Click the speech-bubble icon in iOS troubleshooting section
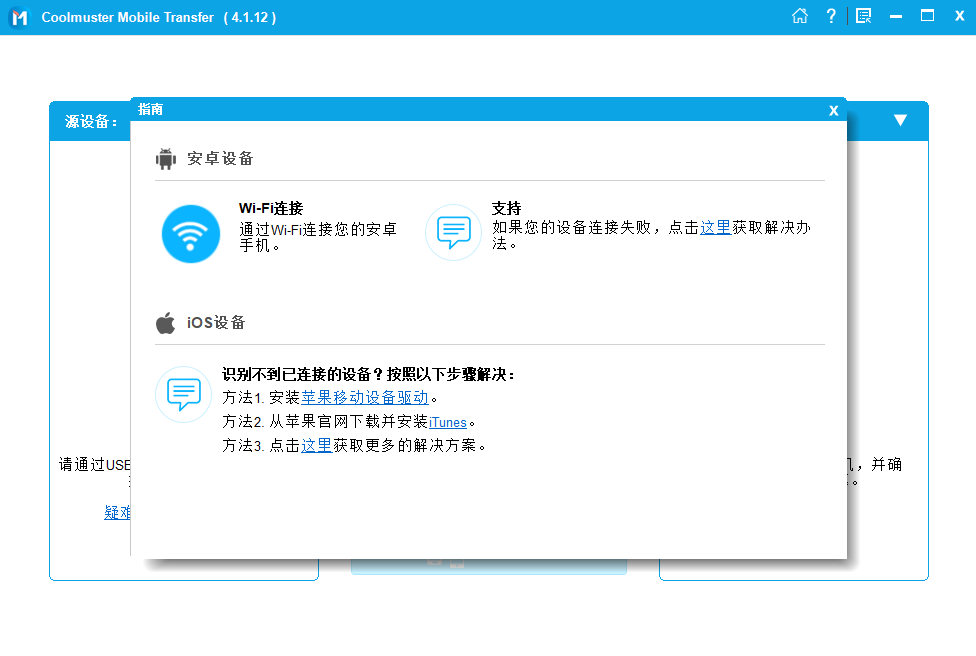 click(x=183, y=394)
